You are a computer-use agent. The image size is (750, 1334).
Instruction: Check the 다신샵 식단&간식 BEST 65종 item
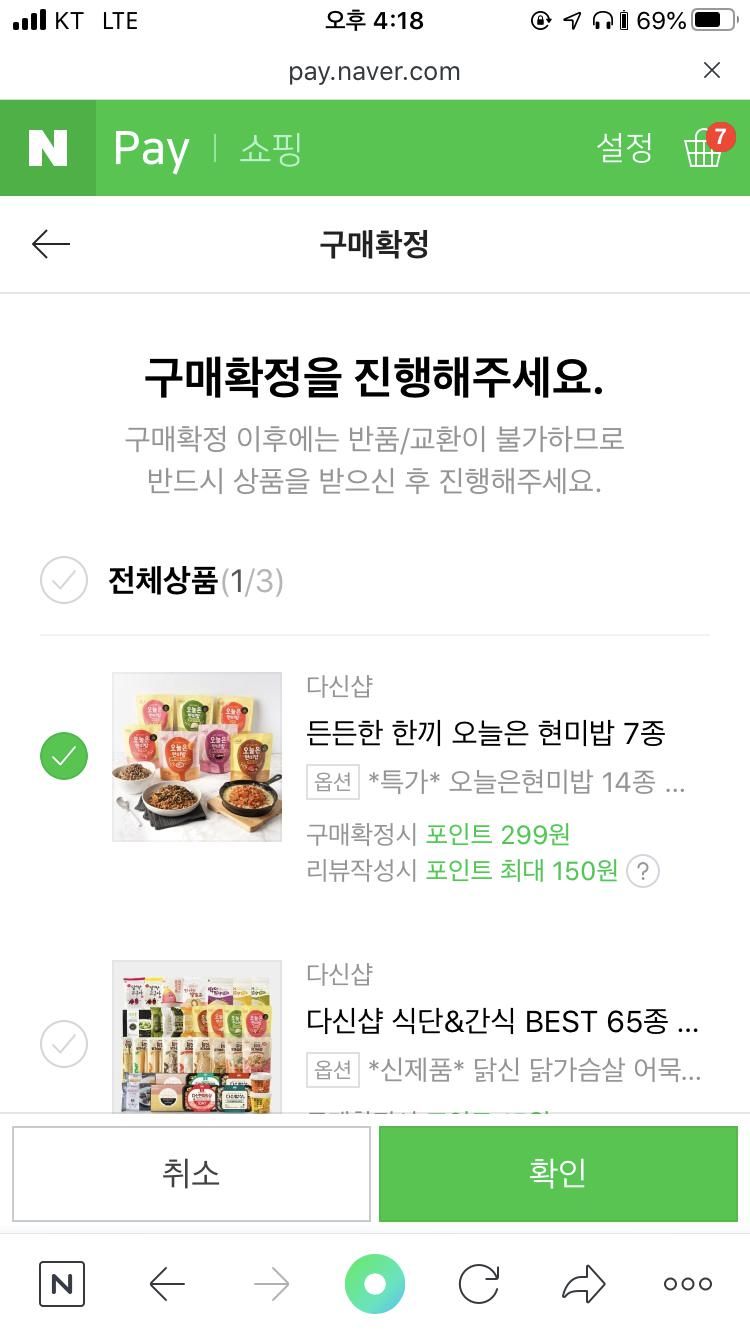64,1045
